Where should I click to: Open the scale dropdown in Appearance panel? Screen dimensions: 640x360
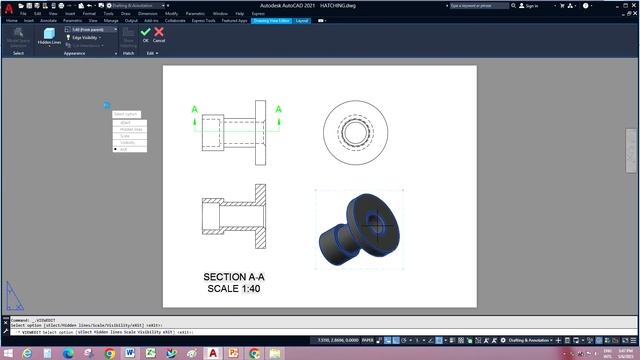[x=91, y=30]
